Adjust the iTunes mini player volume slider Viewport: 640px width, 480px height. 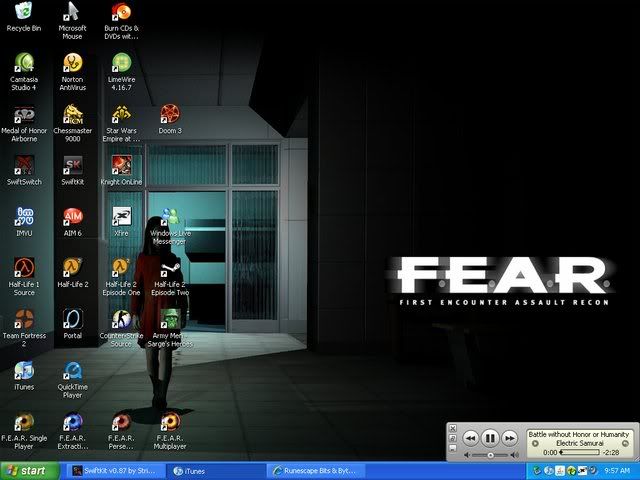pos(491,455)
